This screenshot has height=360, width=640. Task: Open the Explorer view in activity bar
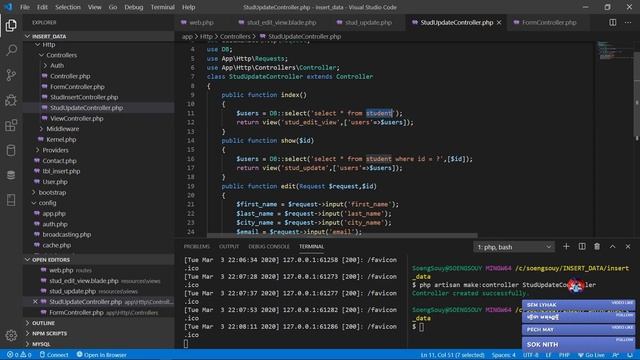11,25
